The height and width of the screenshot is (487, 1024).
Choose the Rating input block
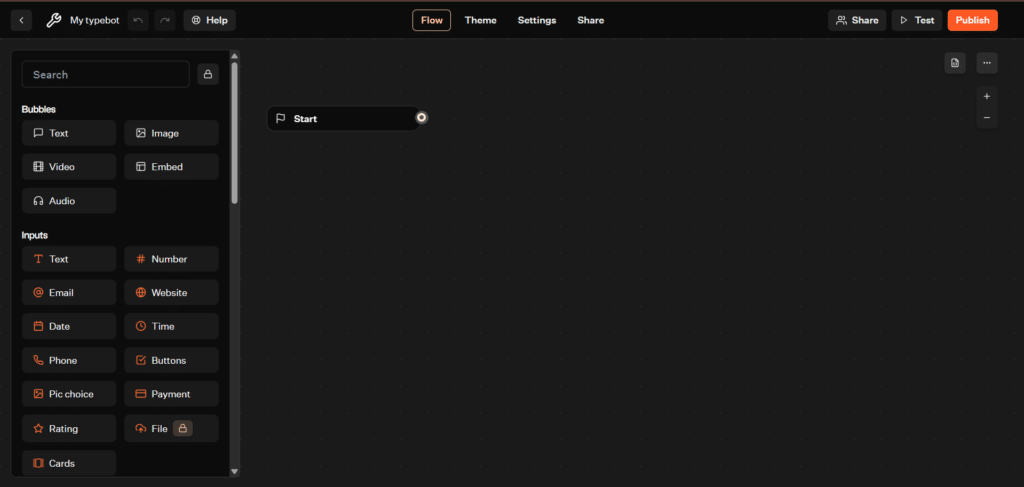[x=69, y=429]
